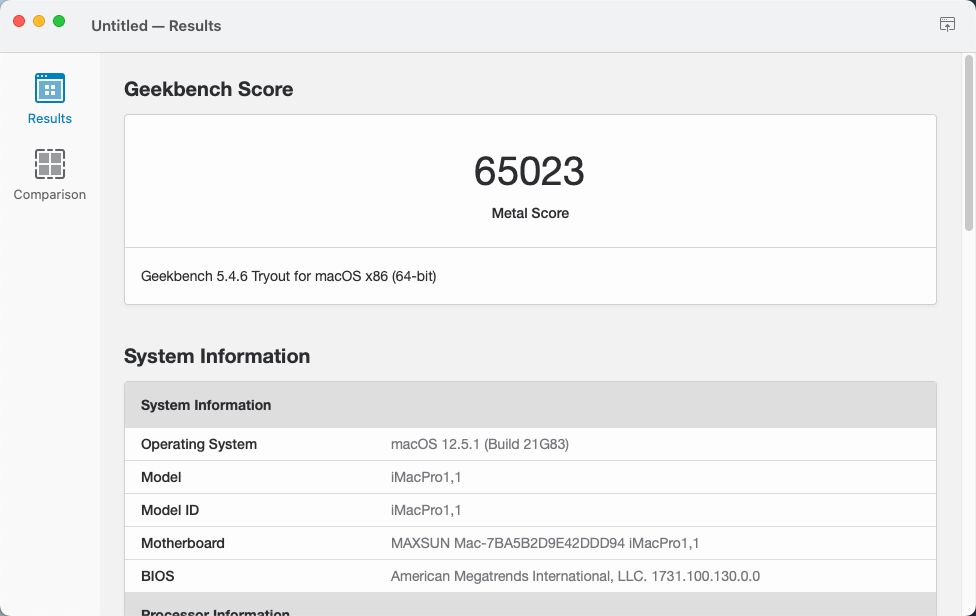Click the Geekbench 5.4.6 Tryout version text

pos(288,276)
